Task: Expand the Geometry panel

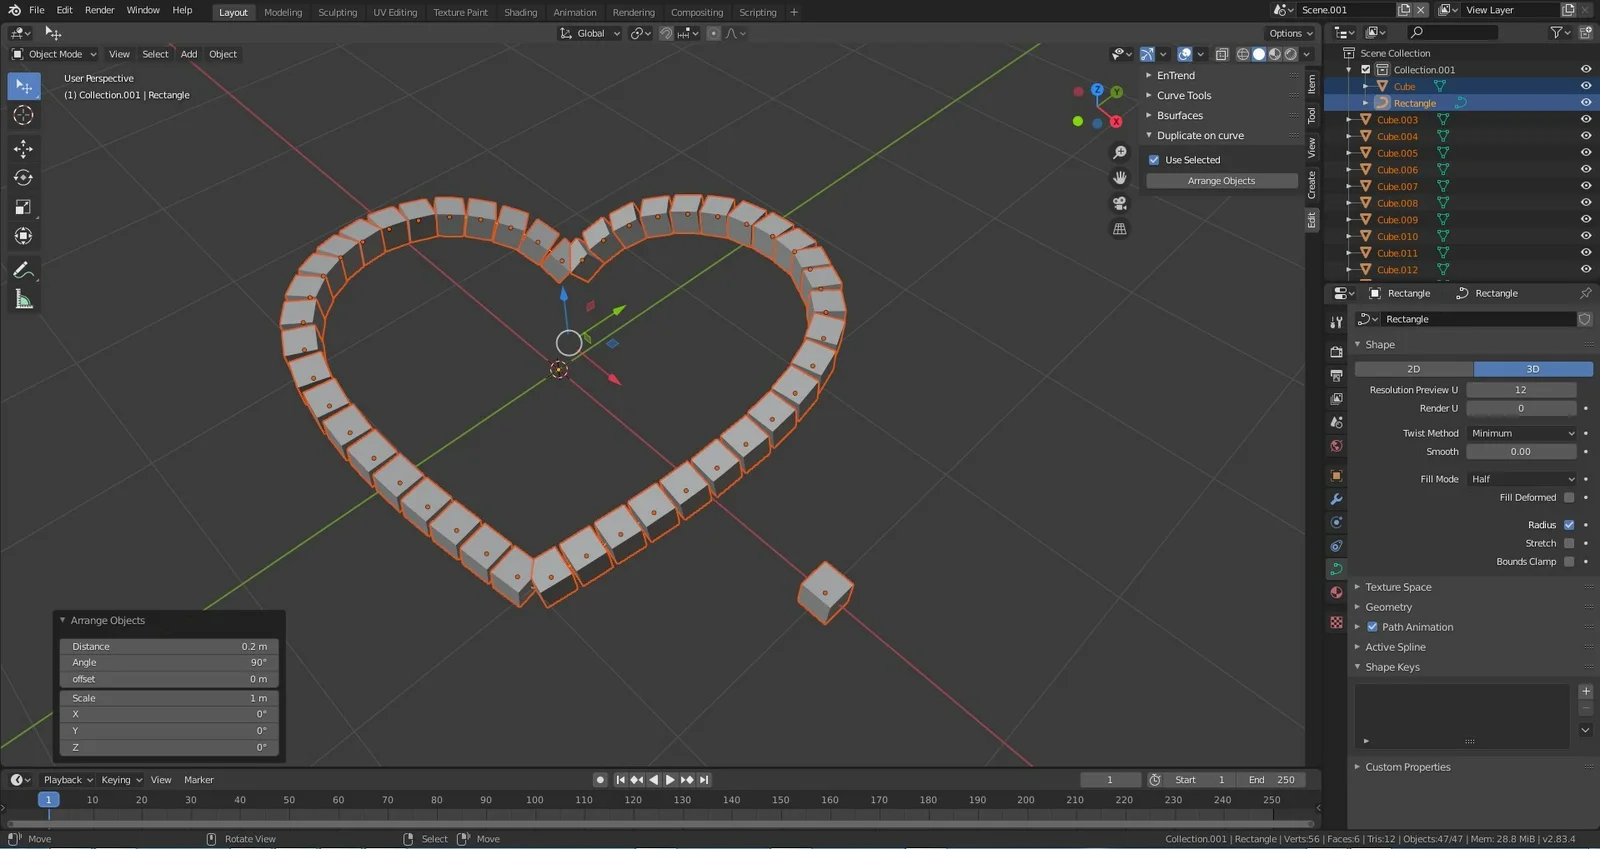Action: pyautogui.click(x=1389, y=607)
